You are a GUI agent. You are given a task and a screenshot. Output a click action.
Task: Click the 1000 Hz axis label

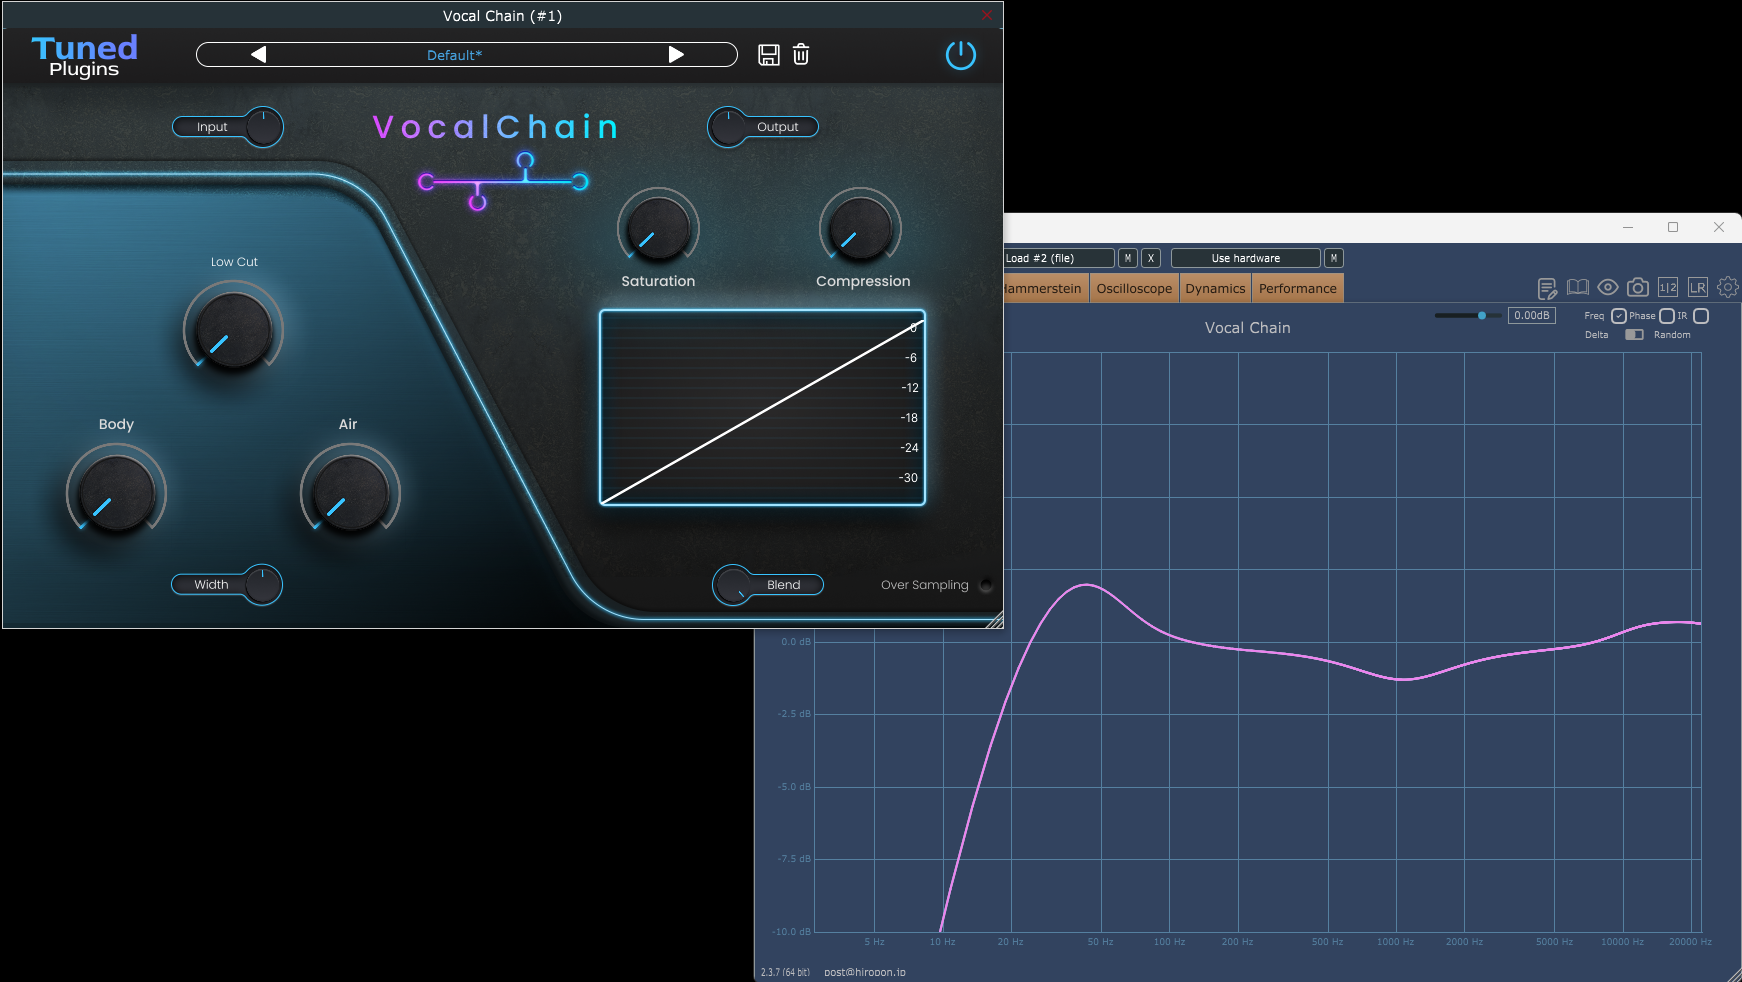point(1395,942)
